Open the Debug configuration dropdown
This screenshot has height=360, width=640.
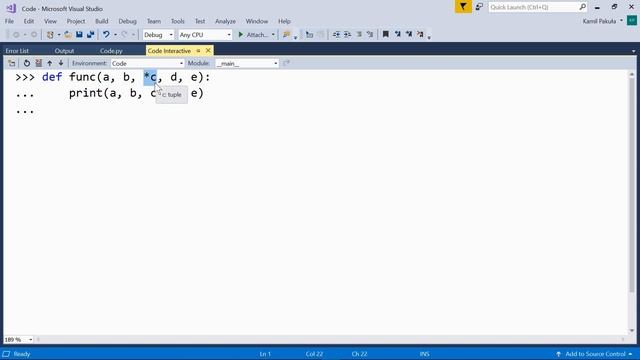[x=158, y=35]
